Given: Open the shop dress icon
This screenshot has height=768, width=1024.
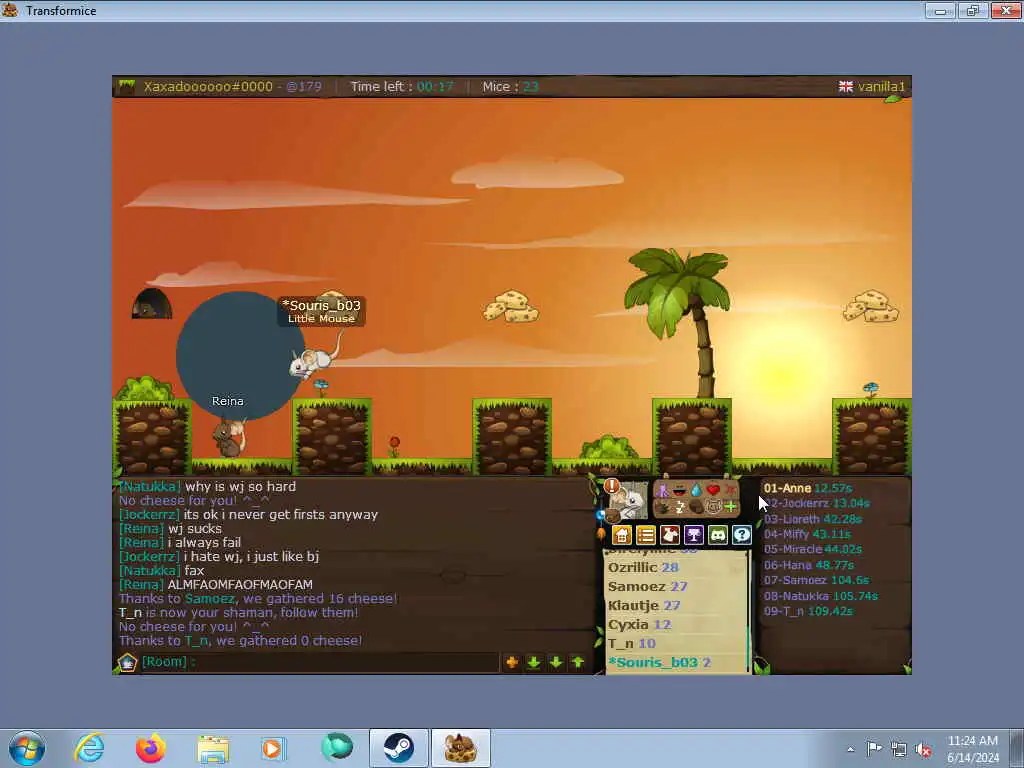Looking at the screenshot, I should point(670,535).
